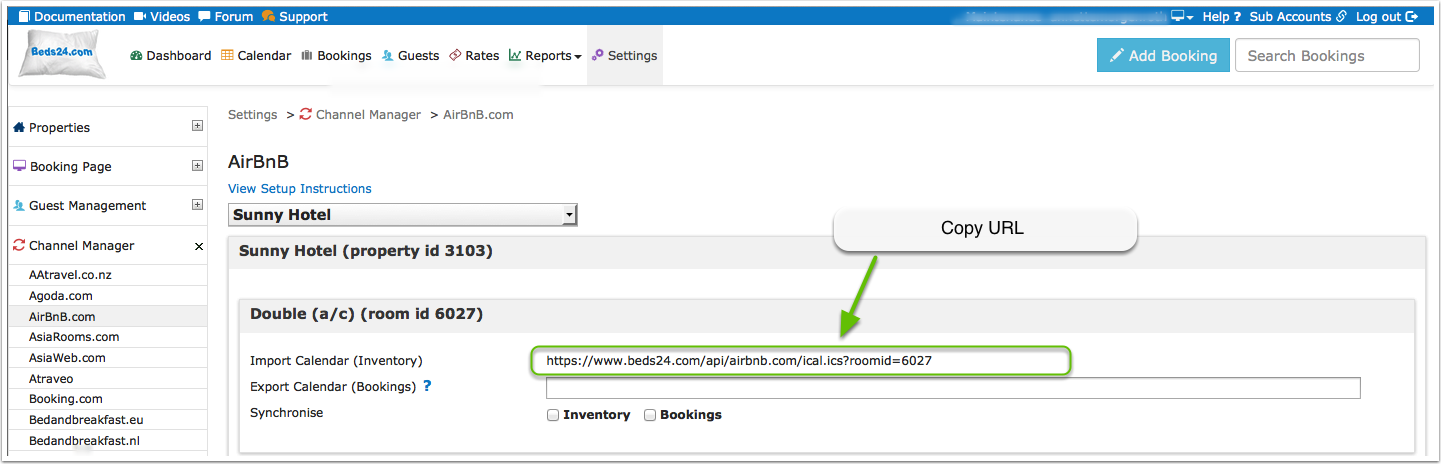Click the AirBnB.com breadcrumb
The width and height of the screenshot is (1441, 464).
[478, 115]
